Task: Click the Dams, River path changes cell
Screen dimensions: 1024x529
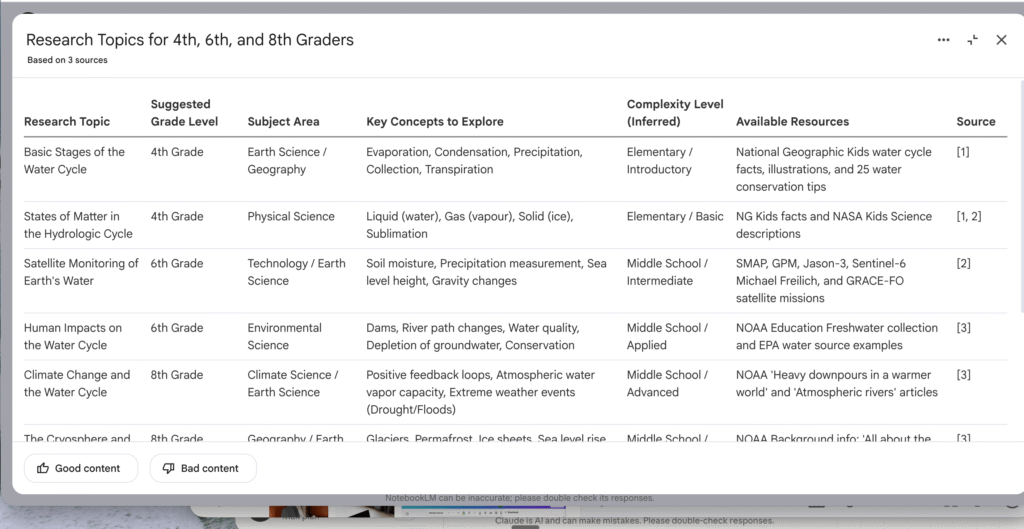Action: (x=473, y=336)
